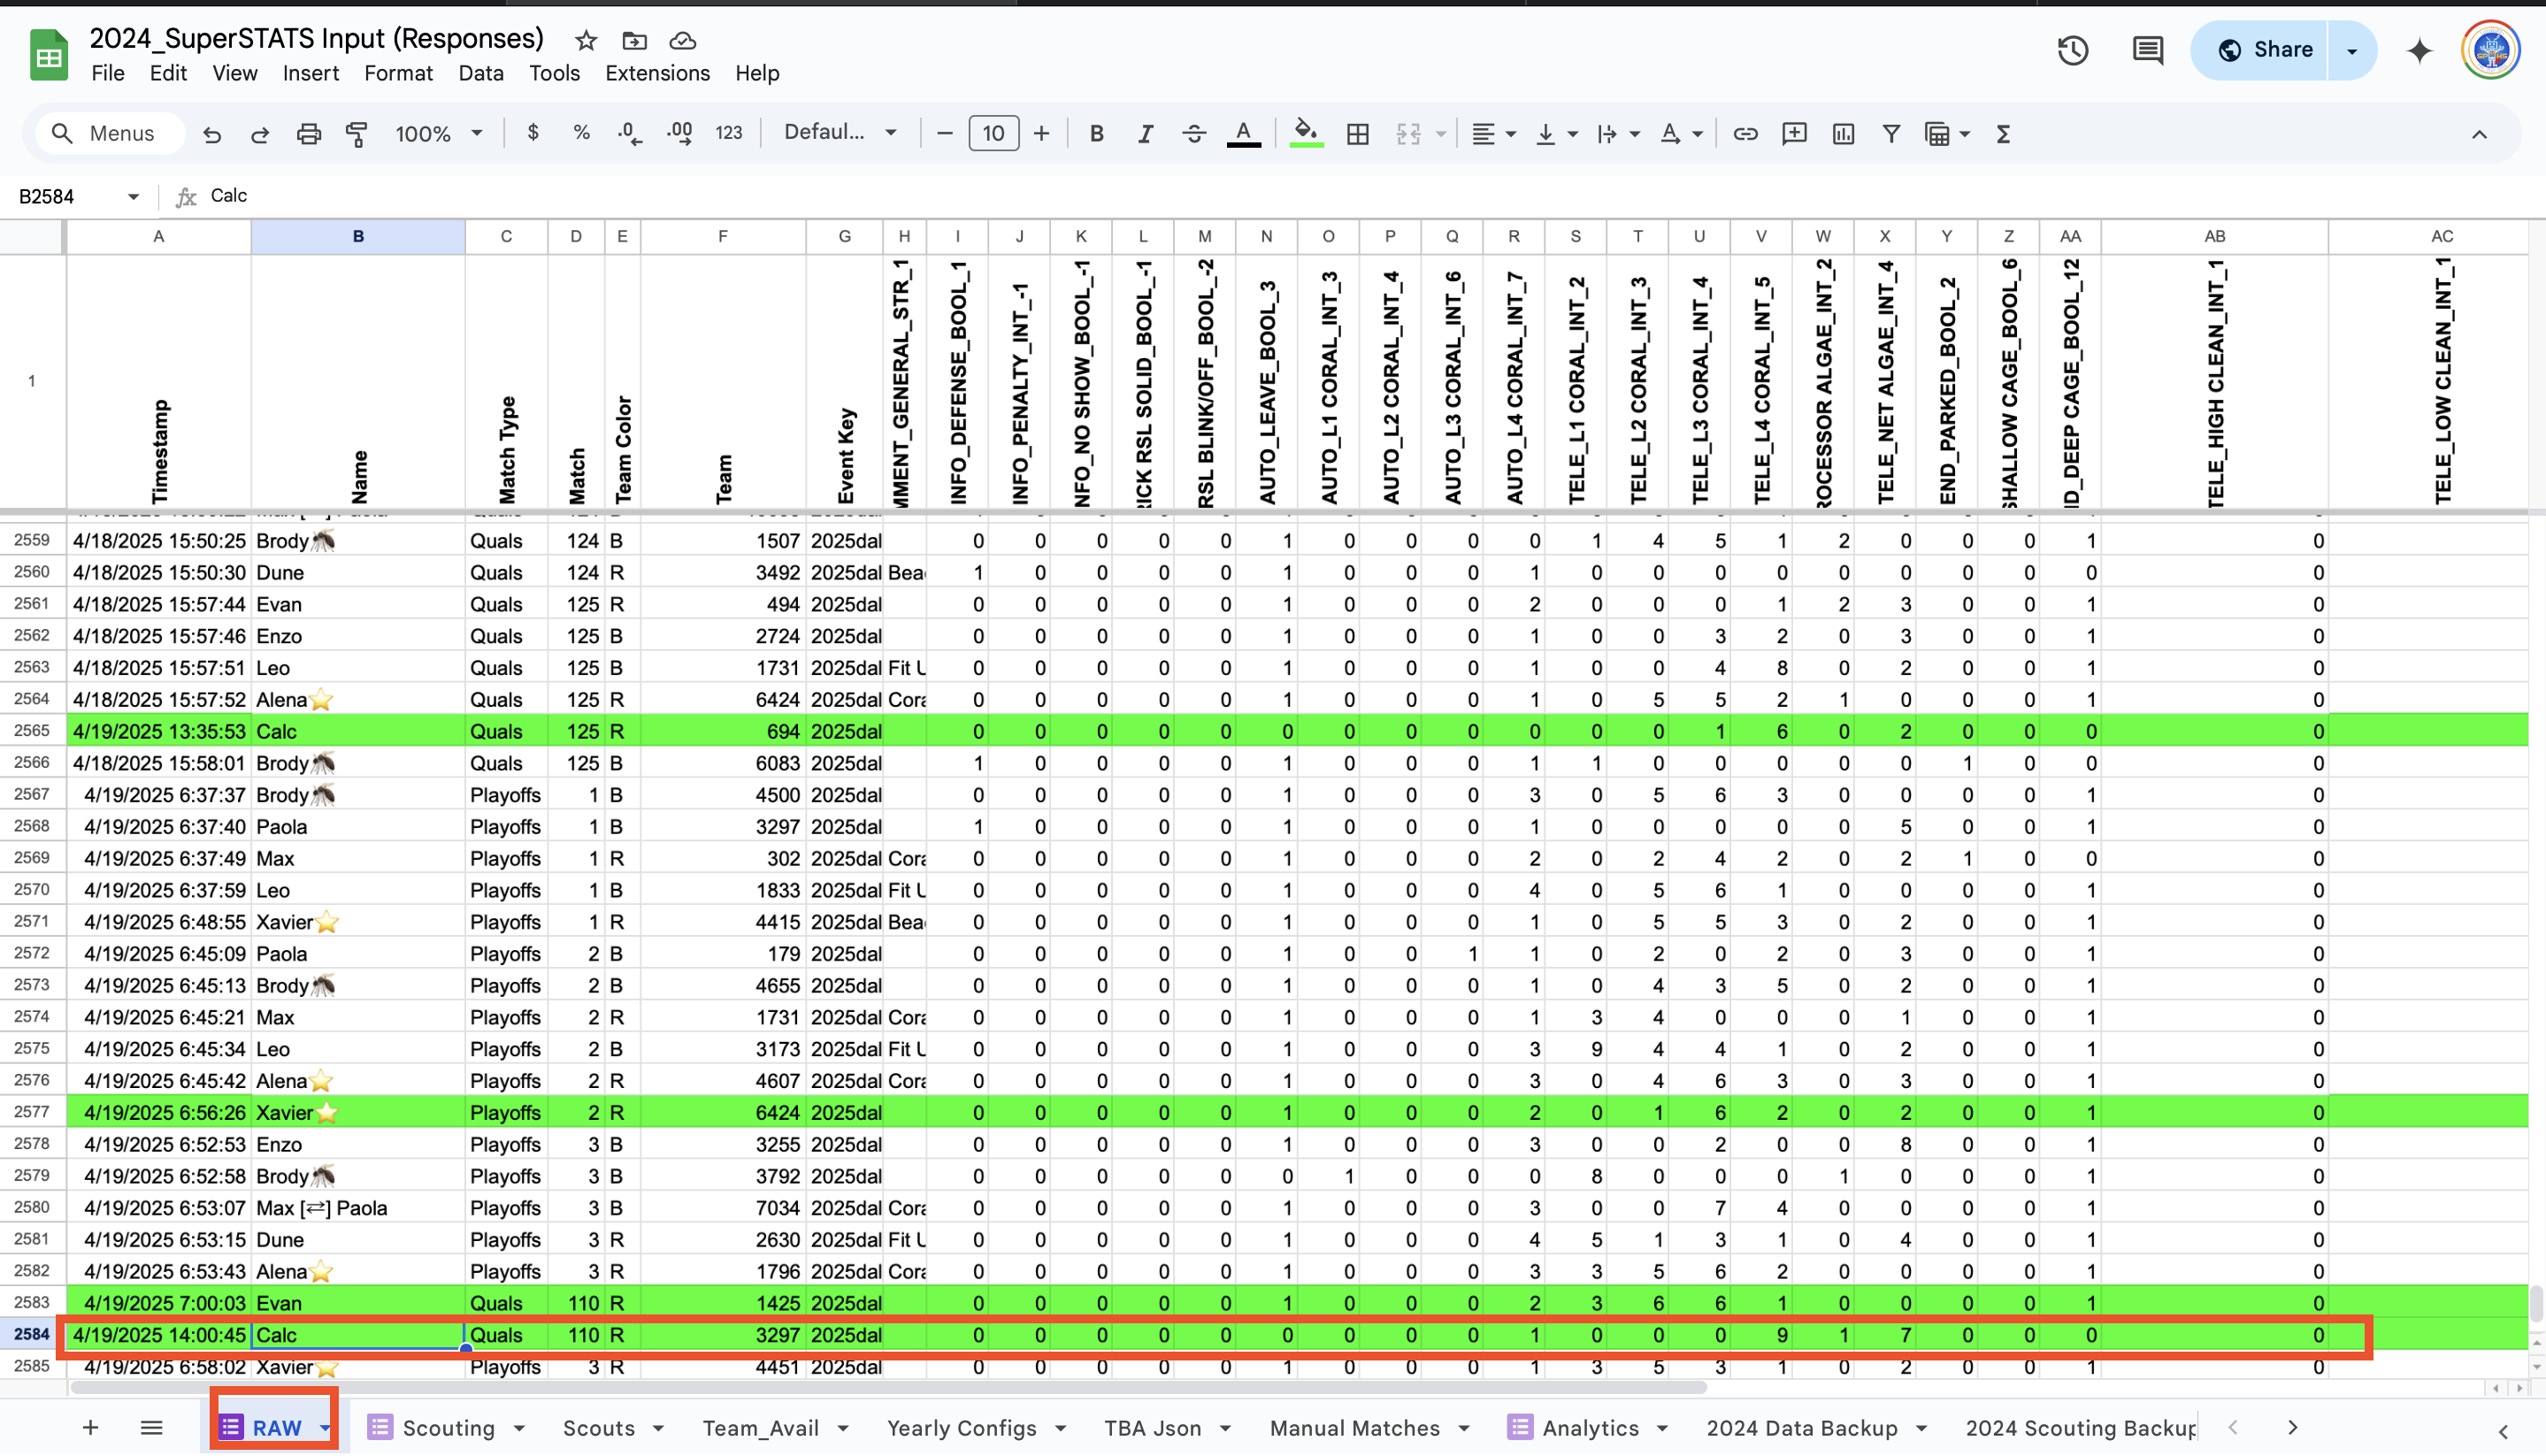Open version history clock icon
The image size is (2546, 1456).
coord(2072,50)
